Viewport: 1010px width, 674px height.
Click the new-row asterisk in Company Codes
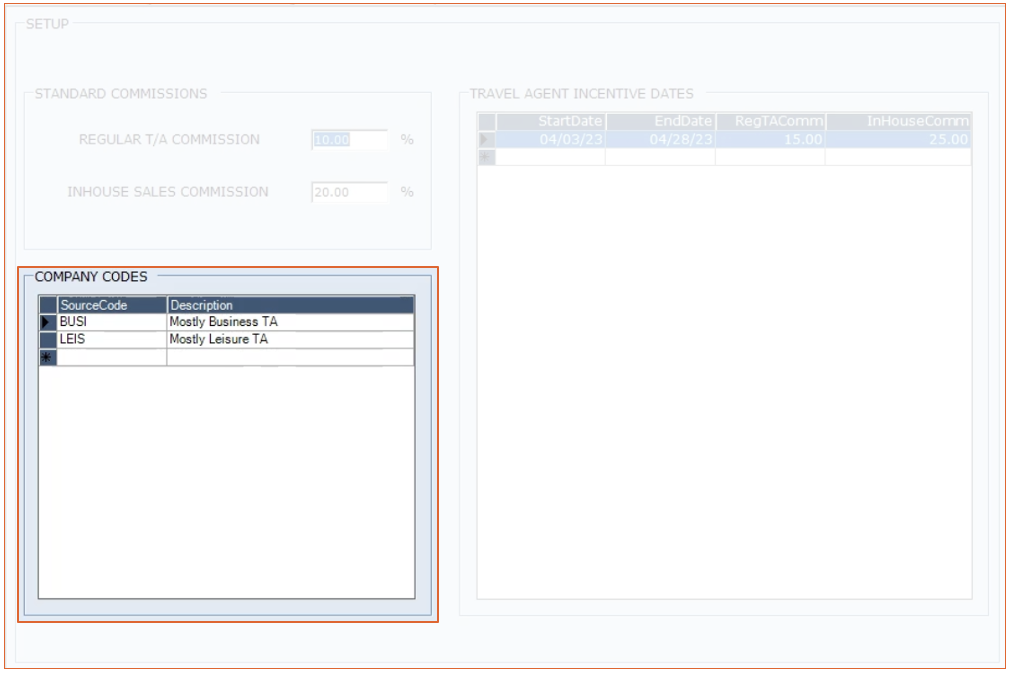[47, 357]
